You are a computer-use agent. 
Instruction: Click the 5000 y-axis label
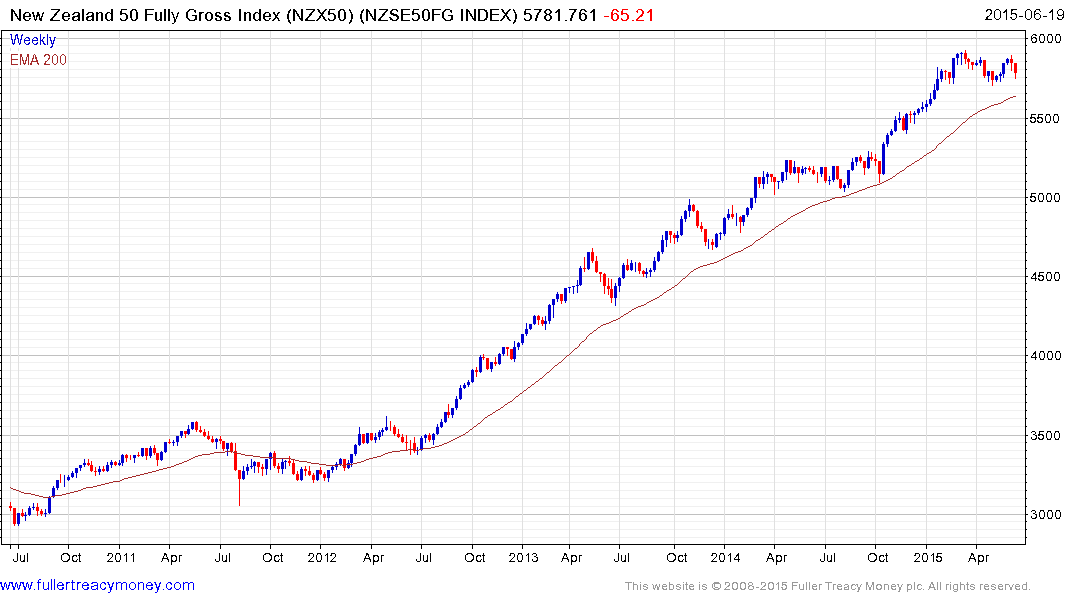tap(1045, 197)
